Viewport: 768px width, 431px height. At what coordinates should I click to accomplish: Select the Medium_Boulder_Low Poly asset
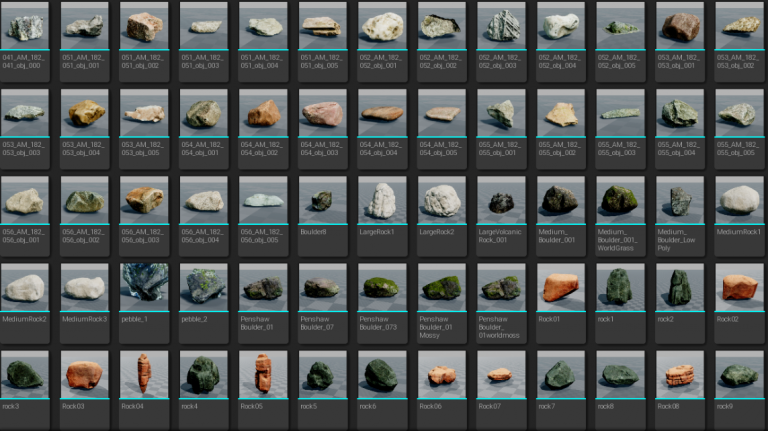pos(680,200)
